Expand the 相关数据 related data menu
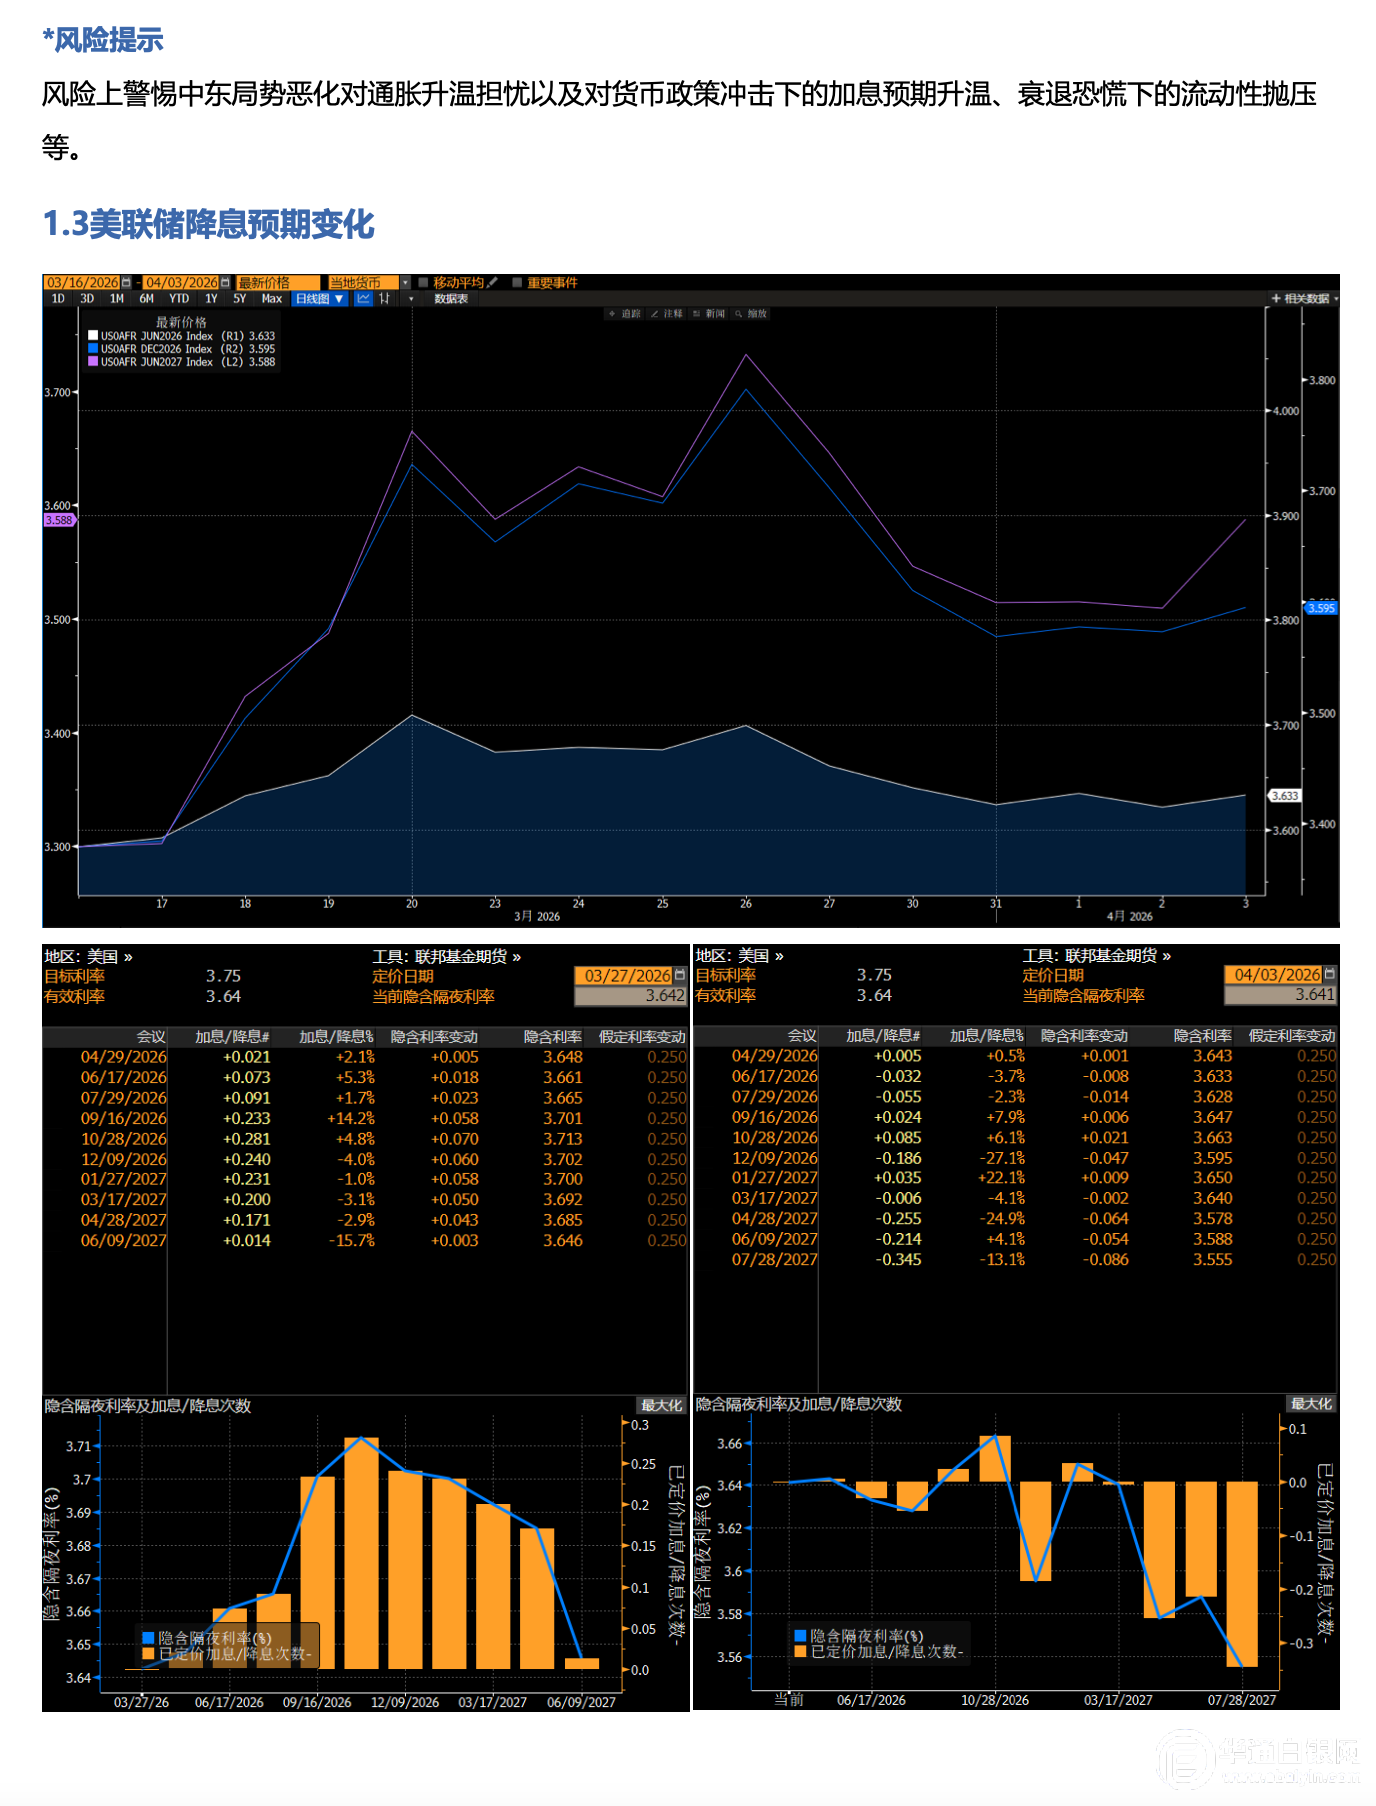Image resolution: width=1376 pixels, height=1806 pixels. 1304,299
